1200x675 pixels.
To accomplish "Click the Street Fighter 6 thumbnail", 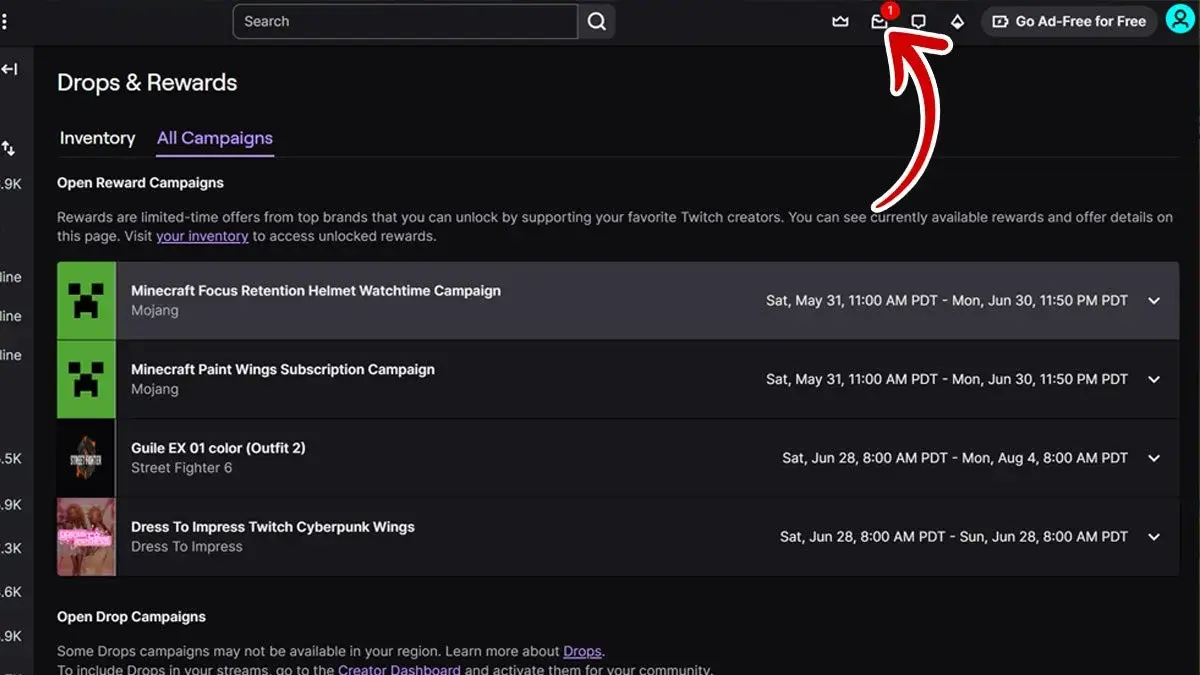I will pos(86,458).
